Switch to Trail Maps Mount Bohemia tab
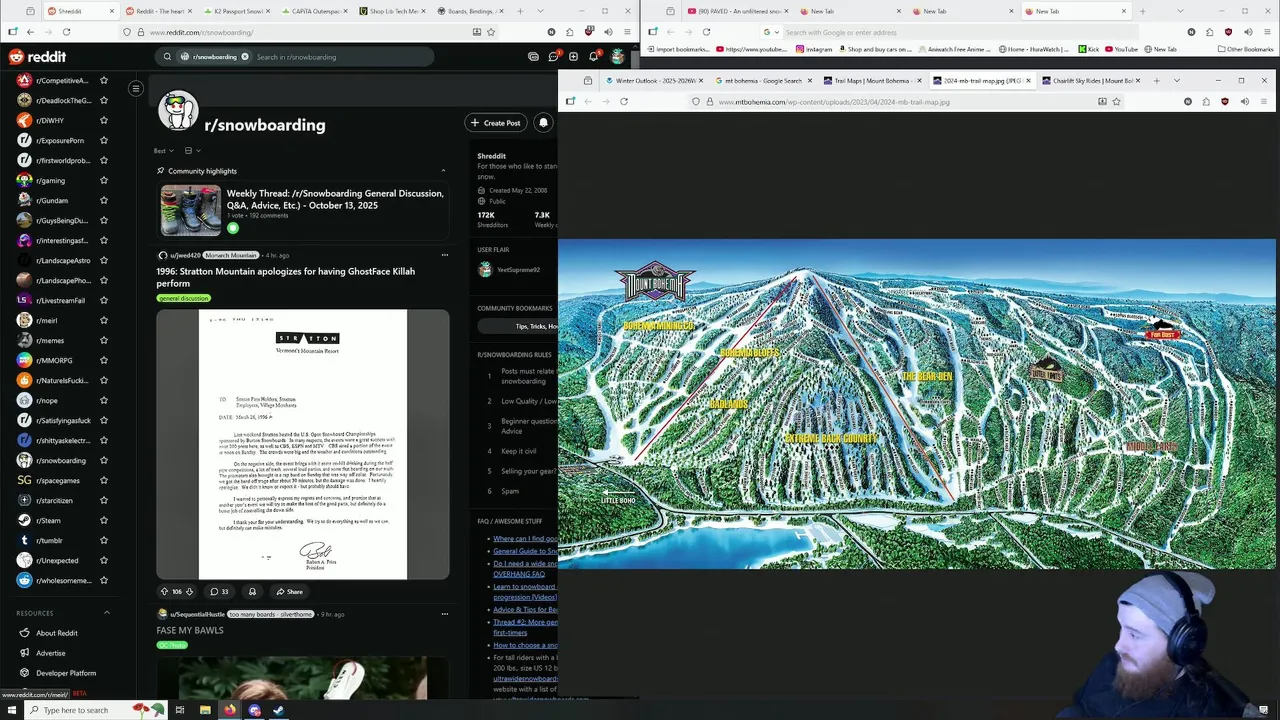This screenshot has width=1280, height=720. pos(872,80)
